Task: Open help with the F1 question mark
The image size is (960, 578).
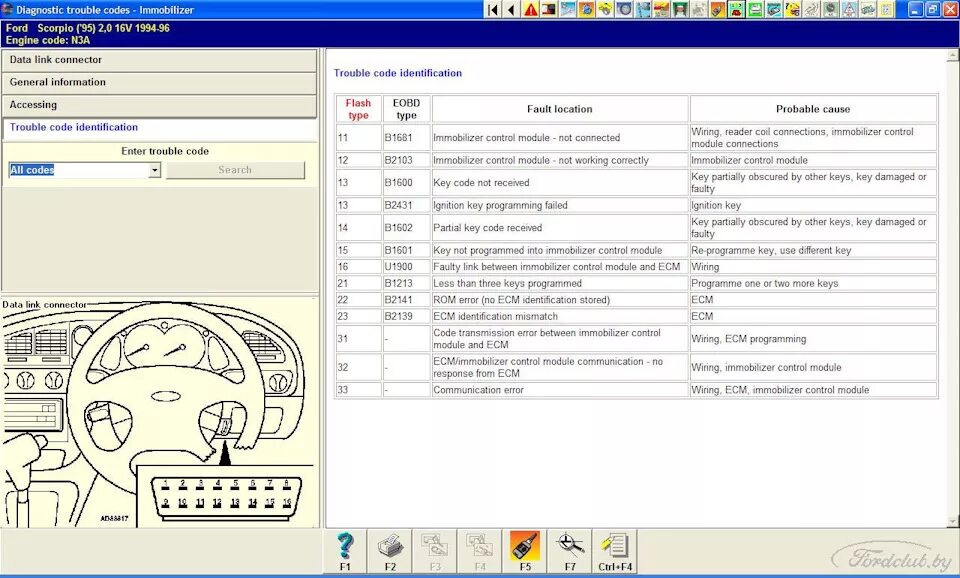Action: (345, 550)
